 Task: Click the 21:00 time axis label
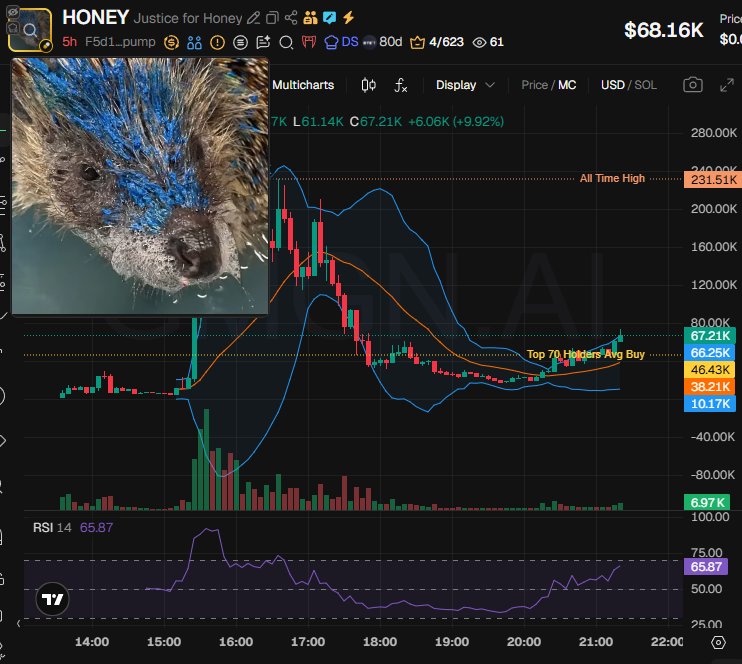pos(596,642)
